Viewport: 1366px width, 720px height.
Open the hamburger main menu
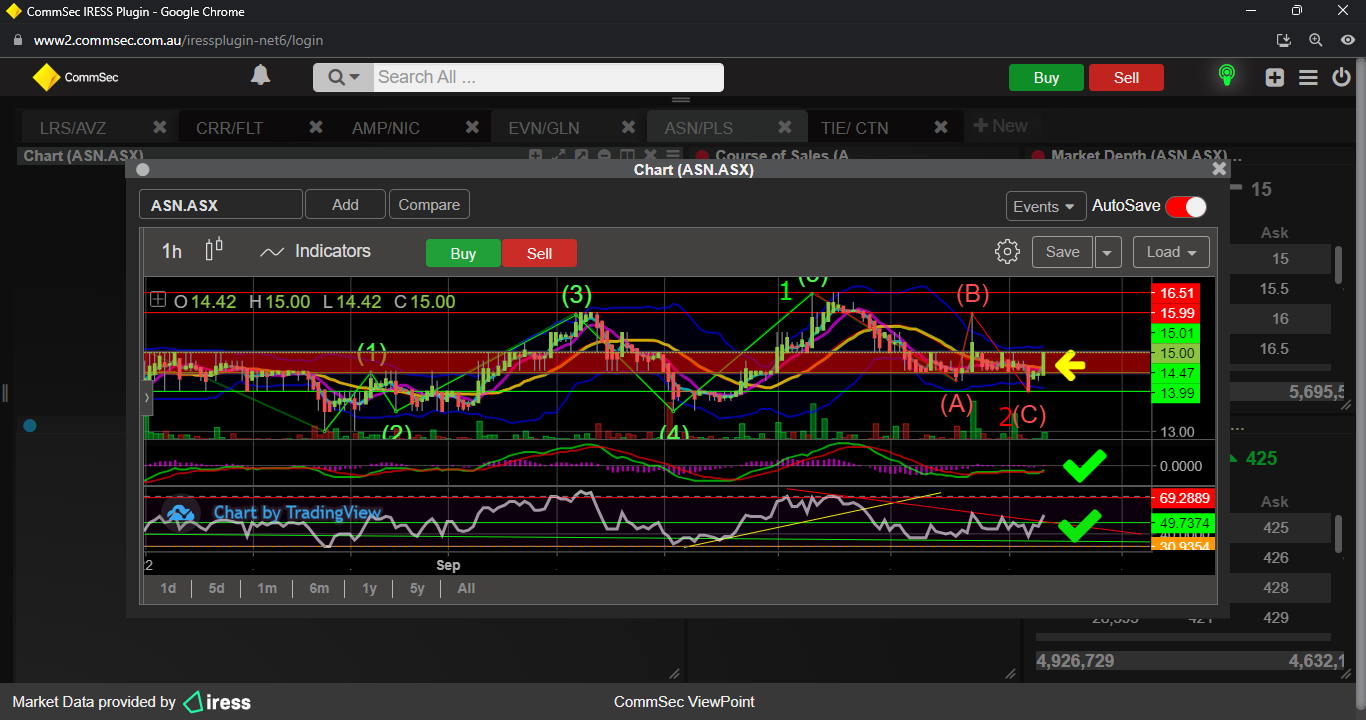(1308, 77)
